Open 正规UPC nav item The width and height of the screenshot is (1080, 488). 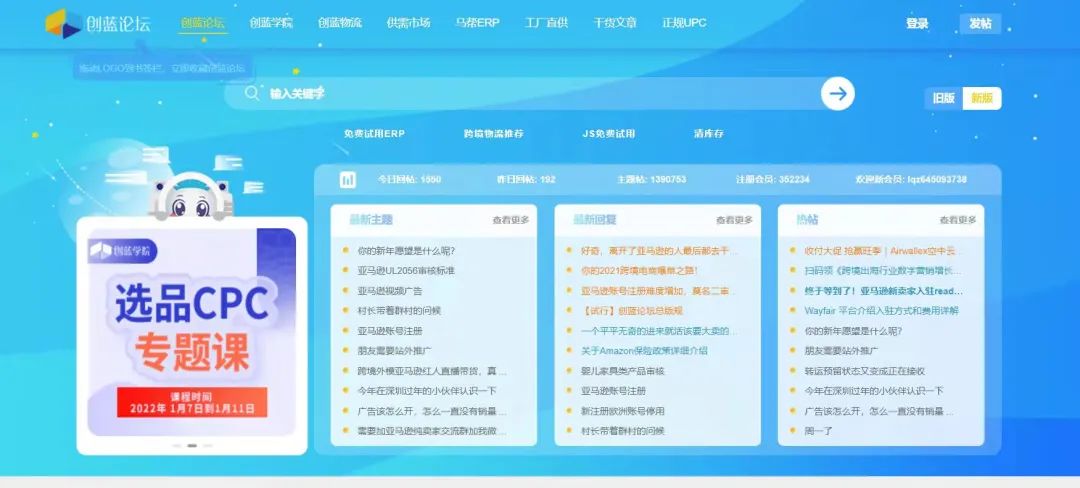684,23
